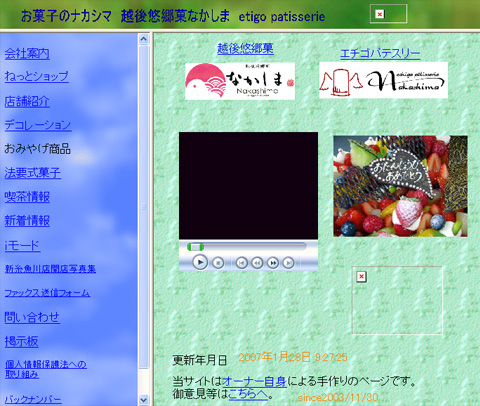Click the fast forward media button
The height and width of the screenshot is (406, 480).
[x=273, y=263]
